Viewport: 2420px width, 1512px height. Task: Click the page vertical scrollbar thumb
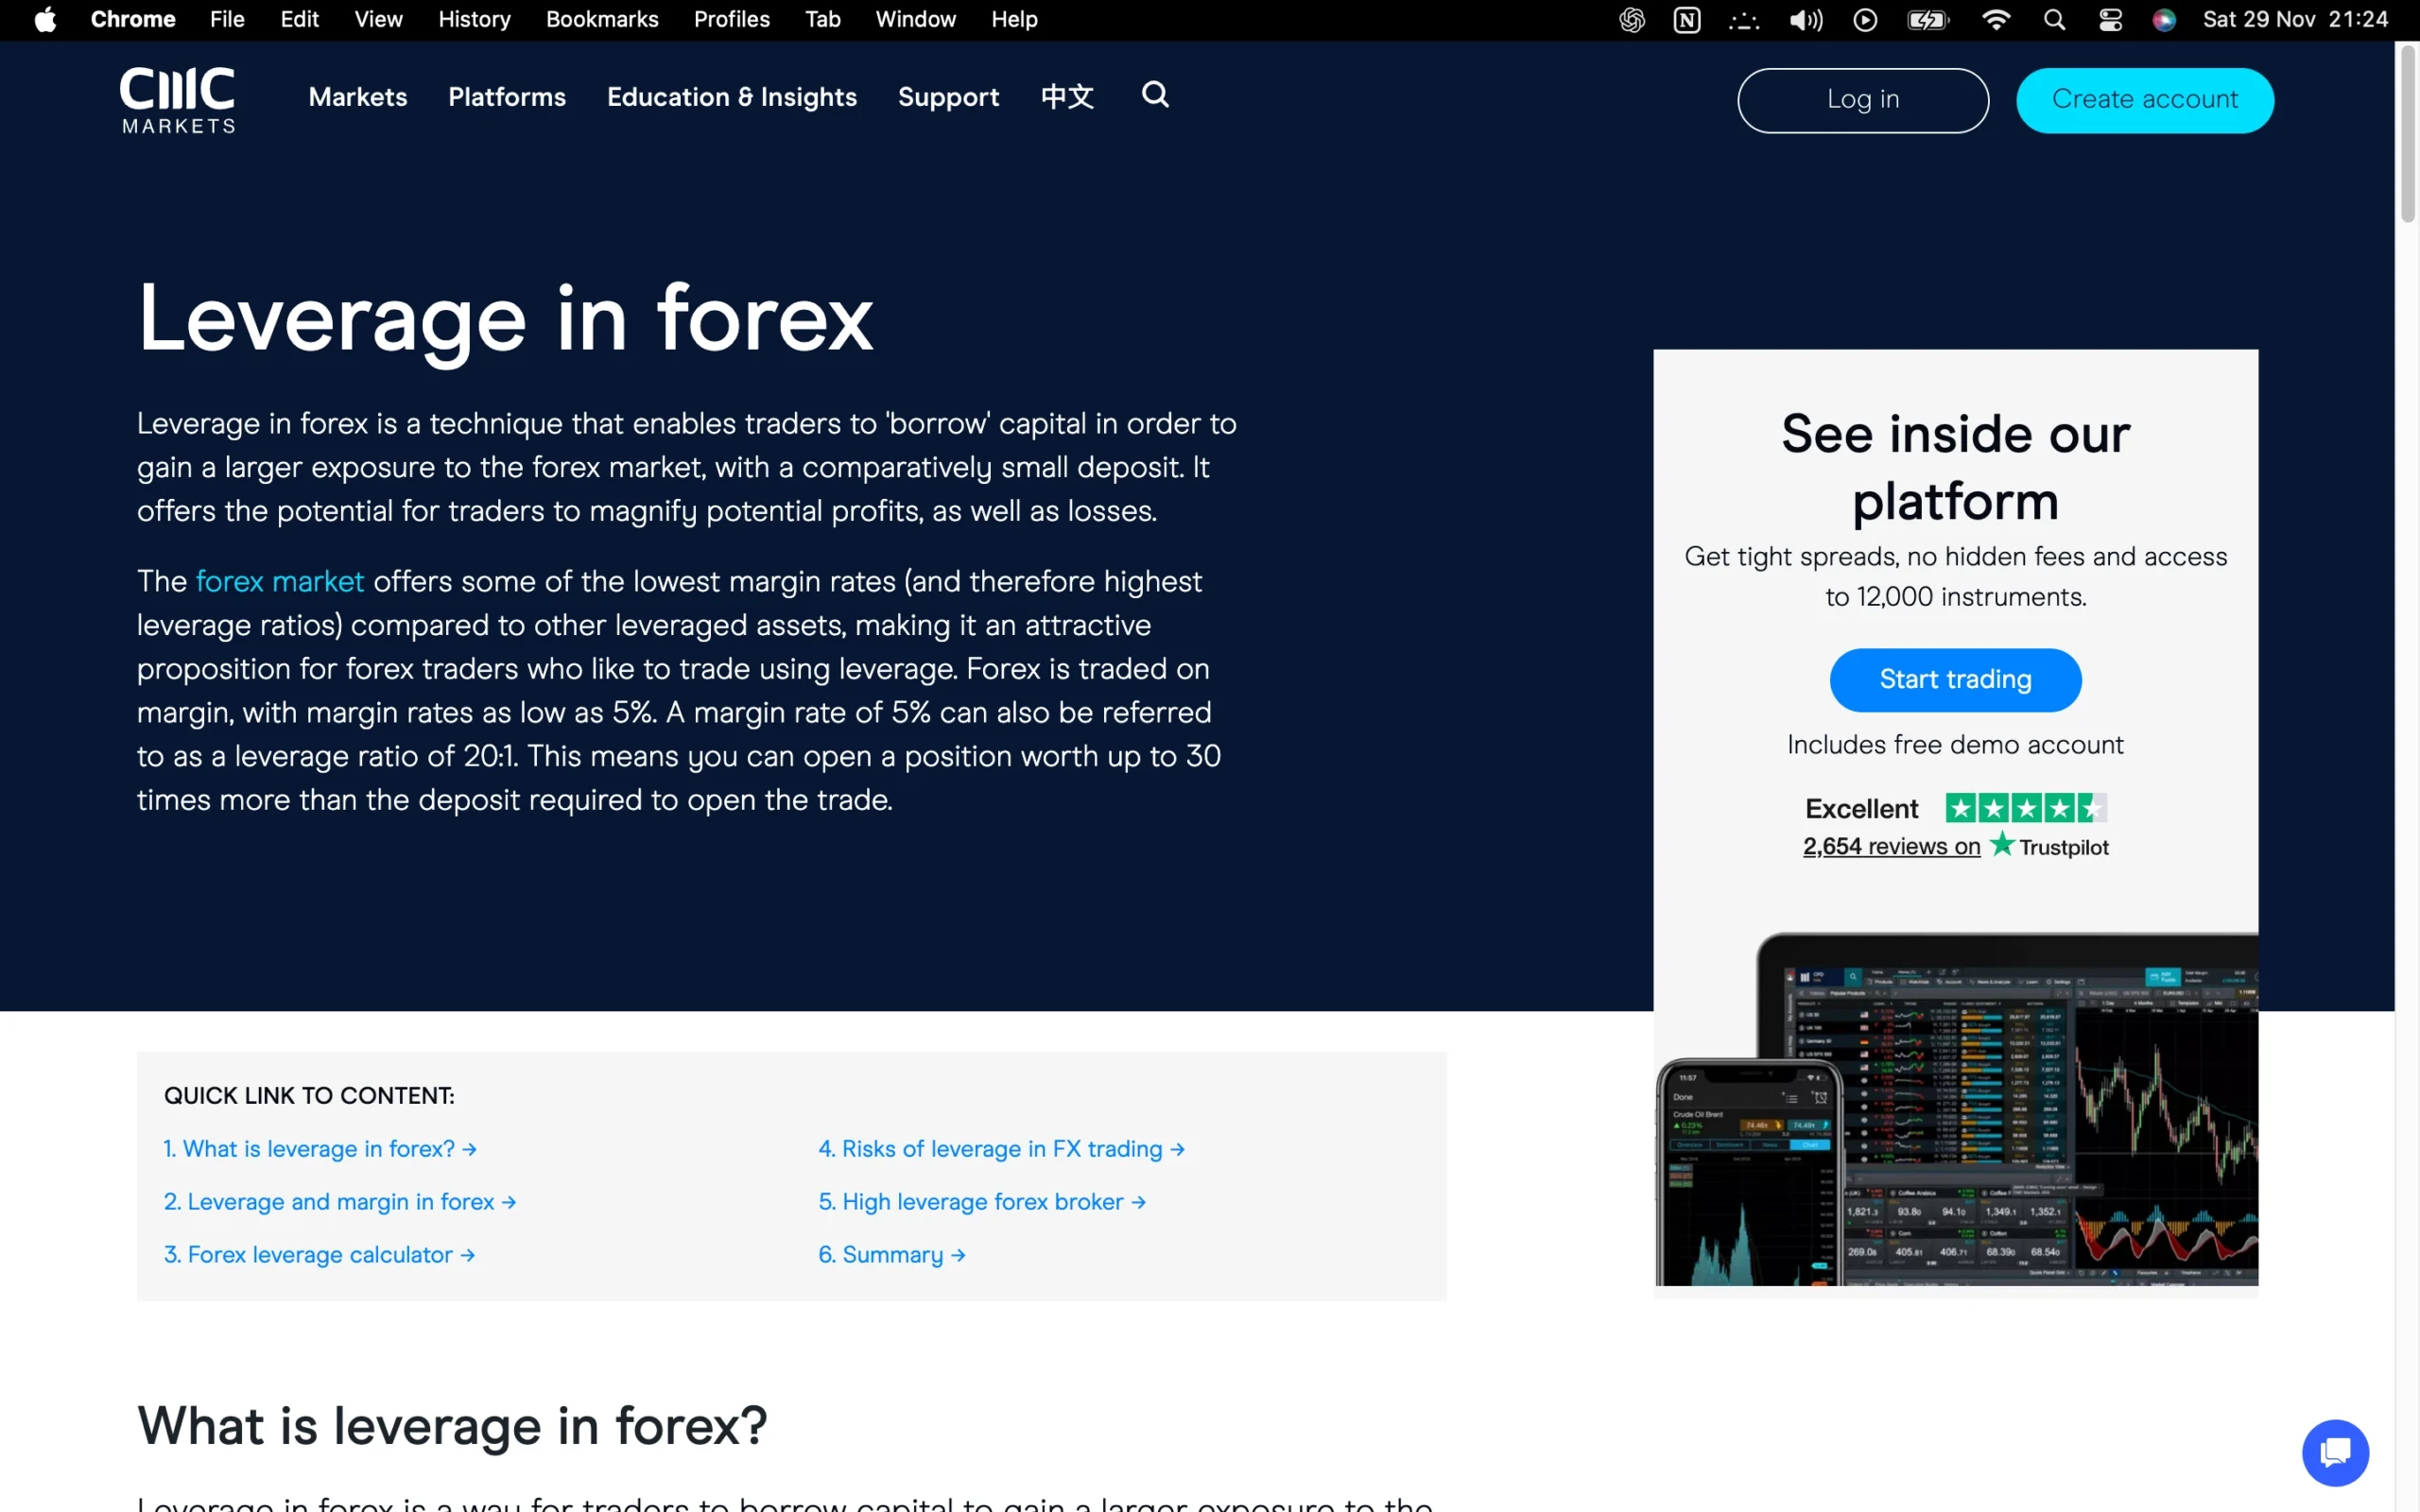tap(2407, 135)
